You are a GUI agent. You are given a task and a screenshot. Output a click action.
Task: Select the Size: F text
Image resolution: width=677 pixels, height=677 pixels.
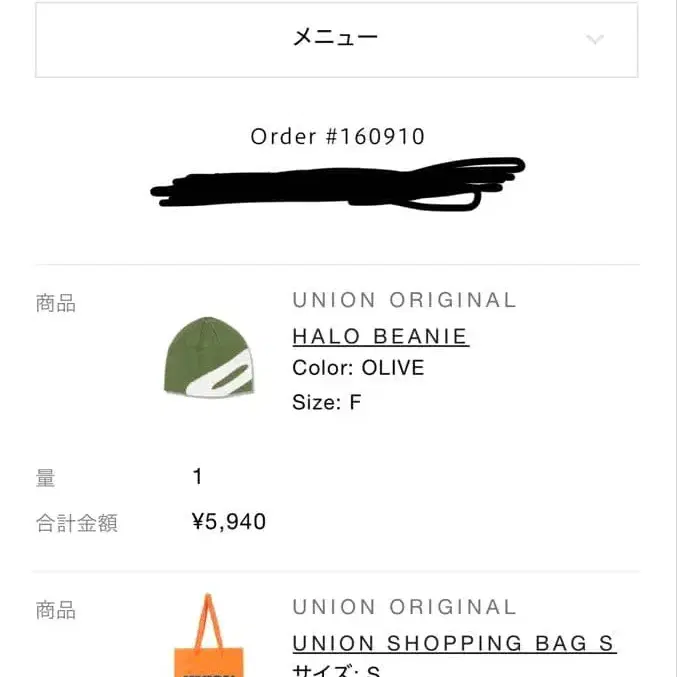[x=326, y=402]
